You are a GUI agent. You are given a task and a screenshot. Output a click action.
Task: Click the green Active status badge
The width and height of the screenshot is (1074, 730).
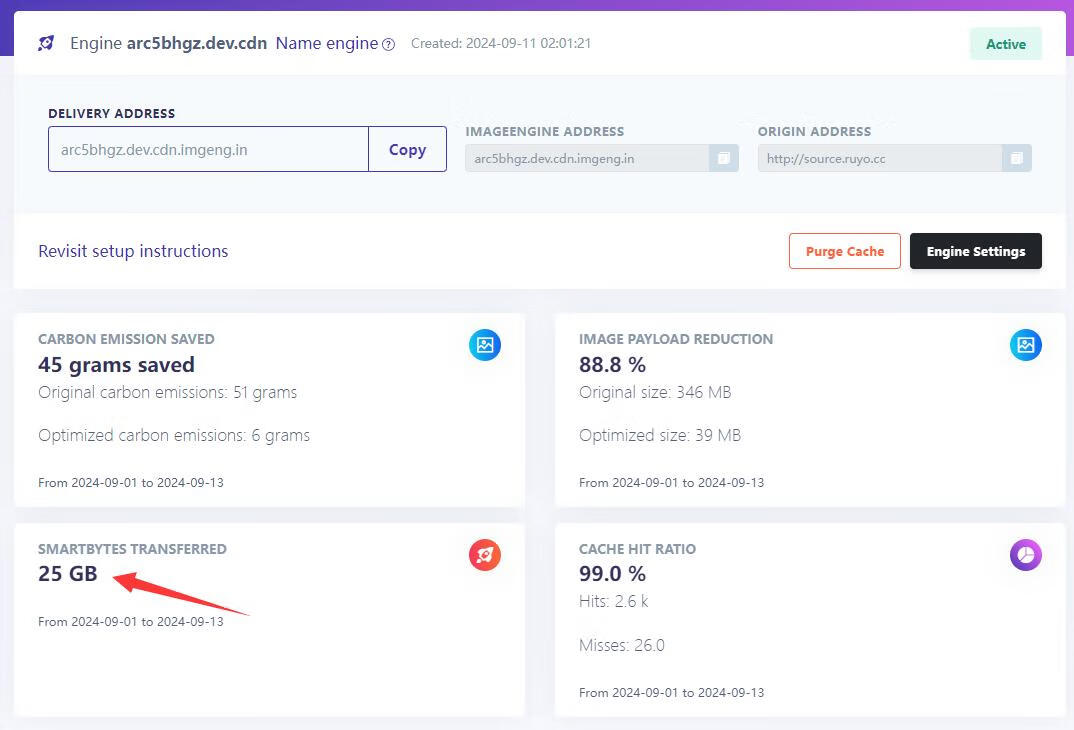[x=1005, y=44]
